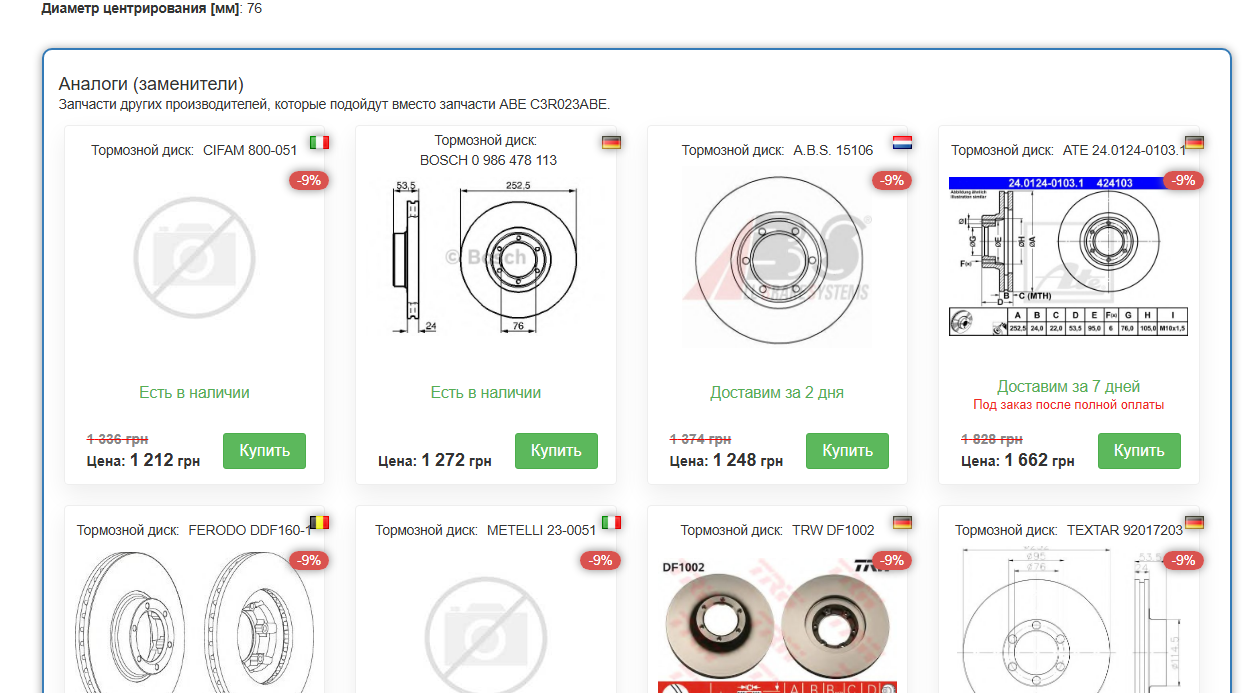Screen dimensions: 1252x693
Task: Buy the CIFAM 800-051 brake disc
Action: [264, 451]
